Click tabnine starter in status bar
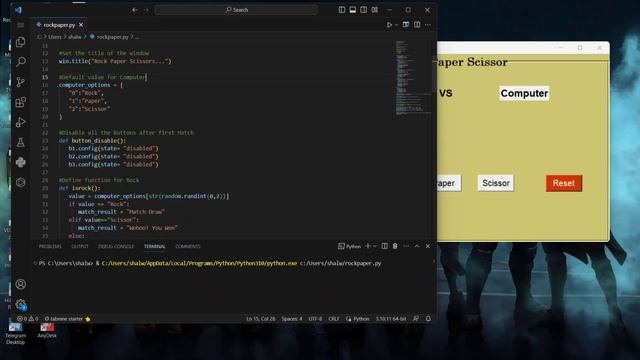 67,319
